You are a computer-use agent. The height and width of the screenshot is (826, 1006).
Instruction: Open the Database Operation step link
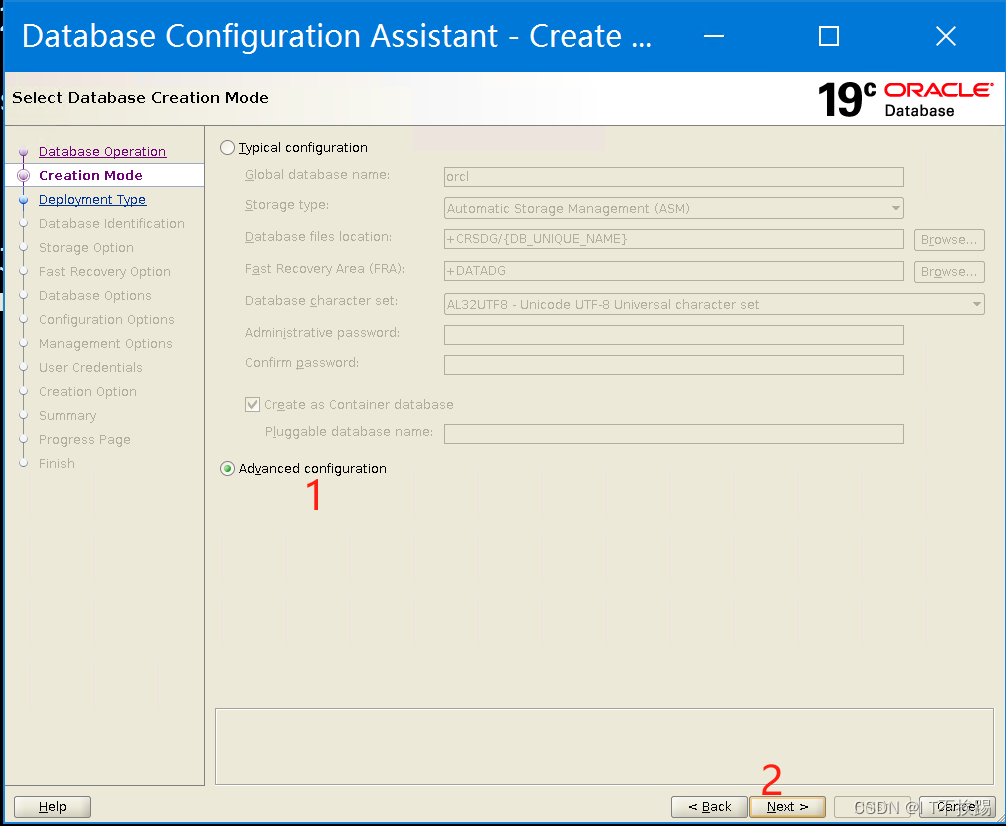pos(103,151)
